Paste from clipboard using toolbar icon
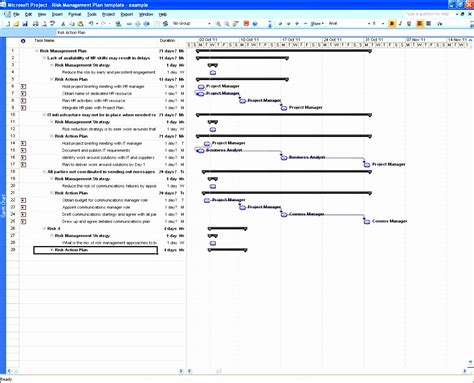This screenshot has width=474, height=383. 80,24
